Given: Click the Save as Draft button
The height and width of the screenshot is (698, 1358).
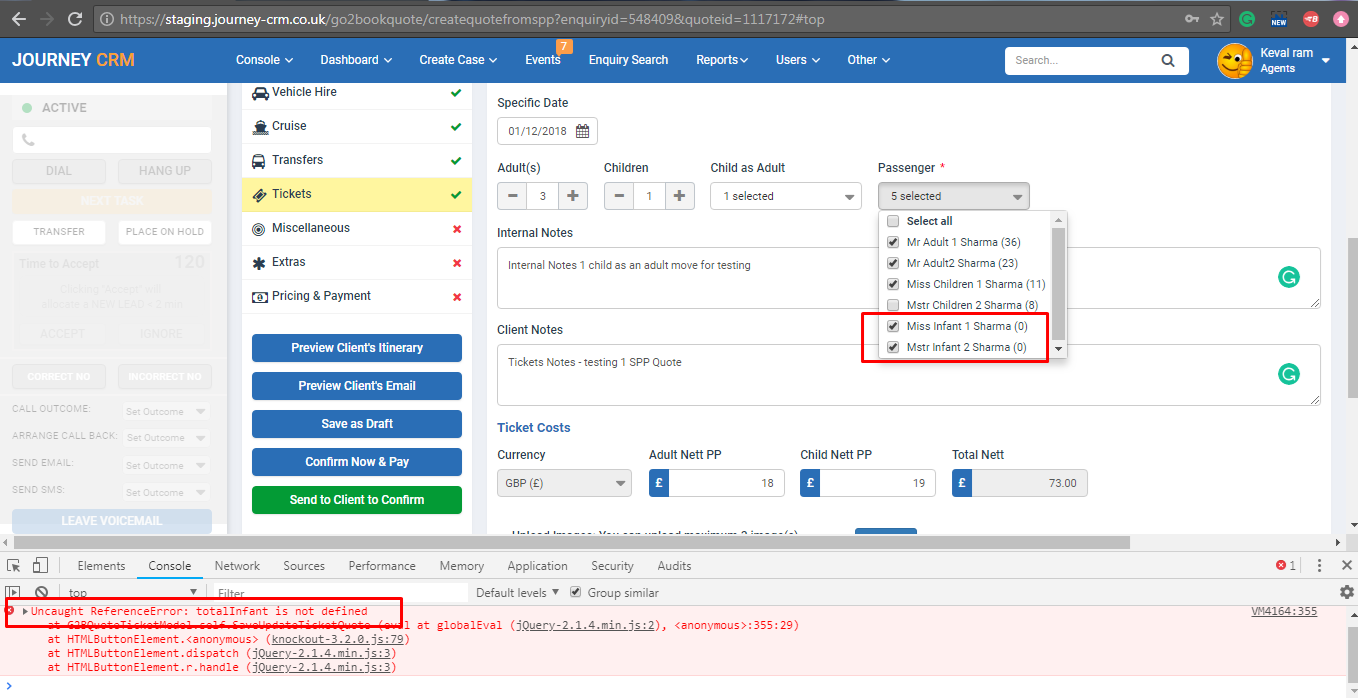Looking at the screenshot, I should [357, 424].
